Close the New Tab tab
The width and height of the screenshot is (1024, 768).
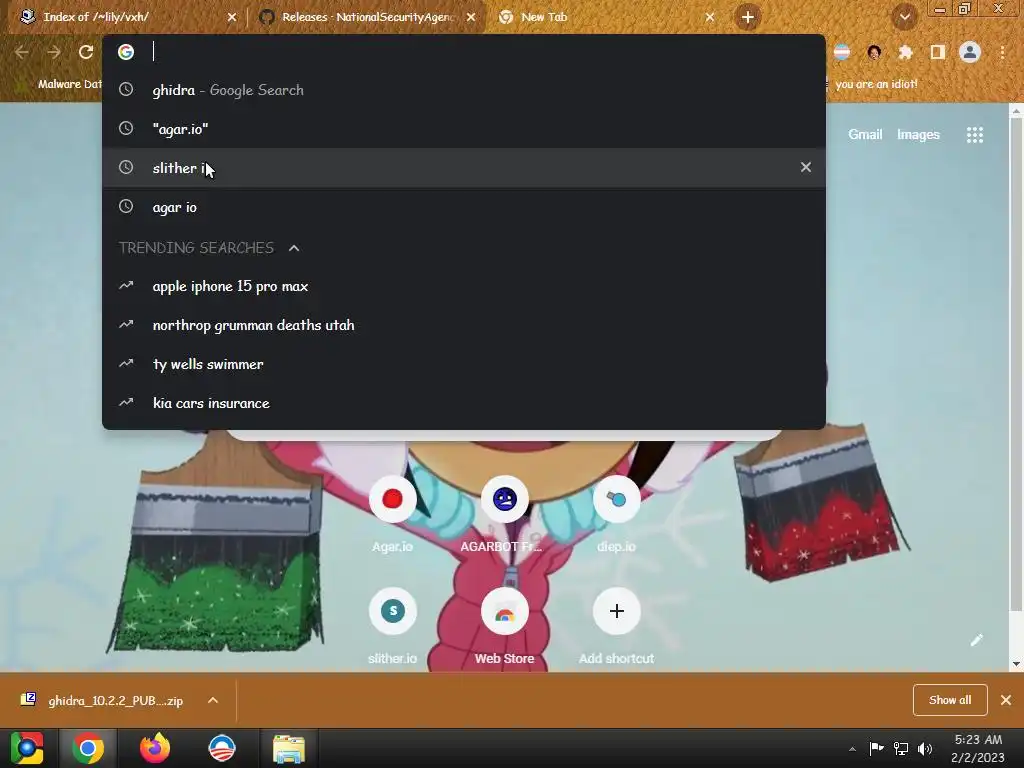click(x=710, y=17)
